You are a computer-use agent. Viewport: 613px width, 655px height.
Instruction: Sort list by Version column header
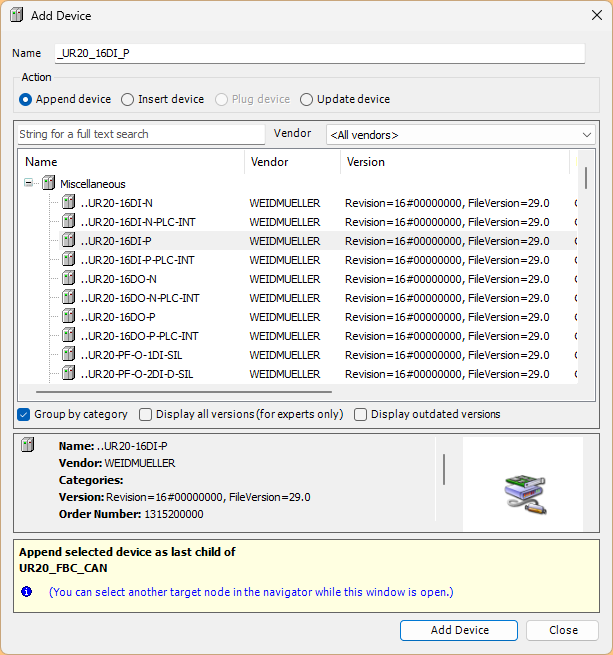pos(455,162)
